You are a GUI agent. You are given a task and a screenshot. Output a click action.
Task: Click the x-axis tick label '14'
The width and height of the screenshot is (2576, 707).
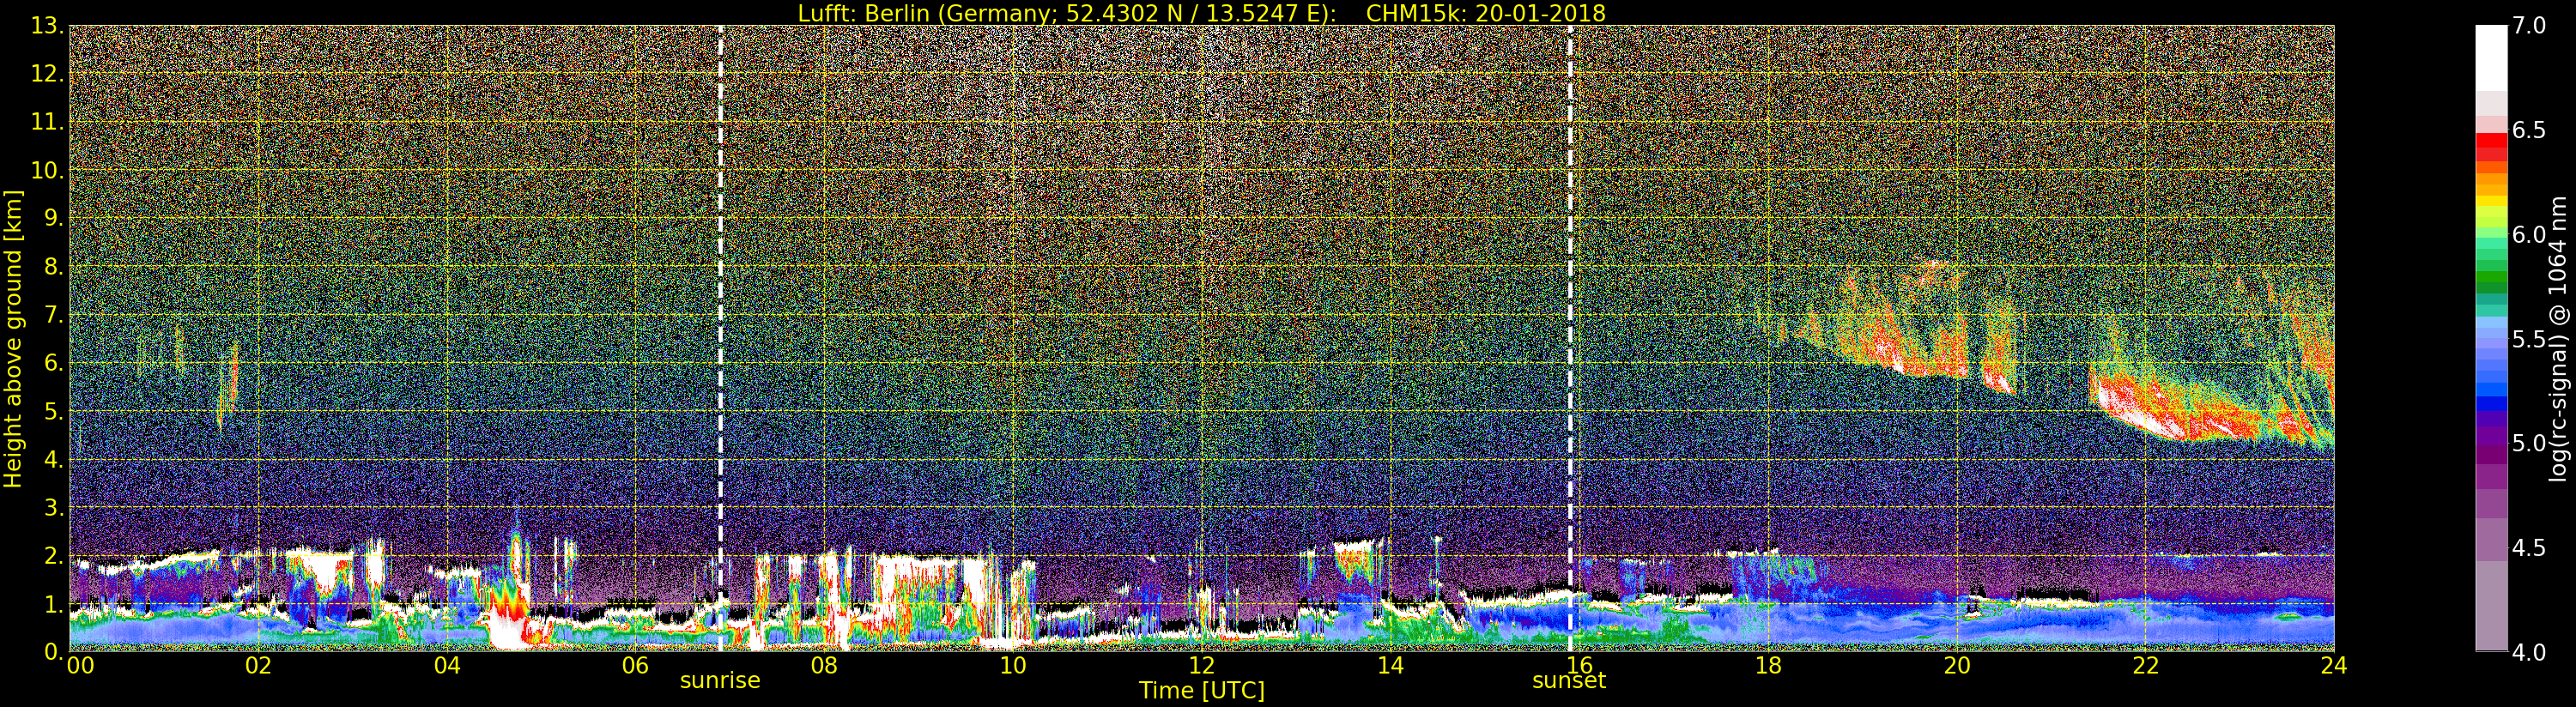click(x=1390, y=666)
